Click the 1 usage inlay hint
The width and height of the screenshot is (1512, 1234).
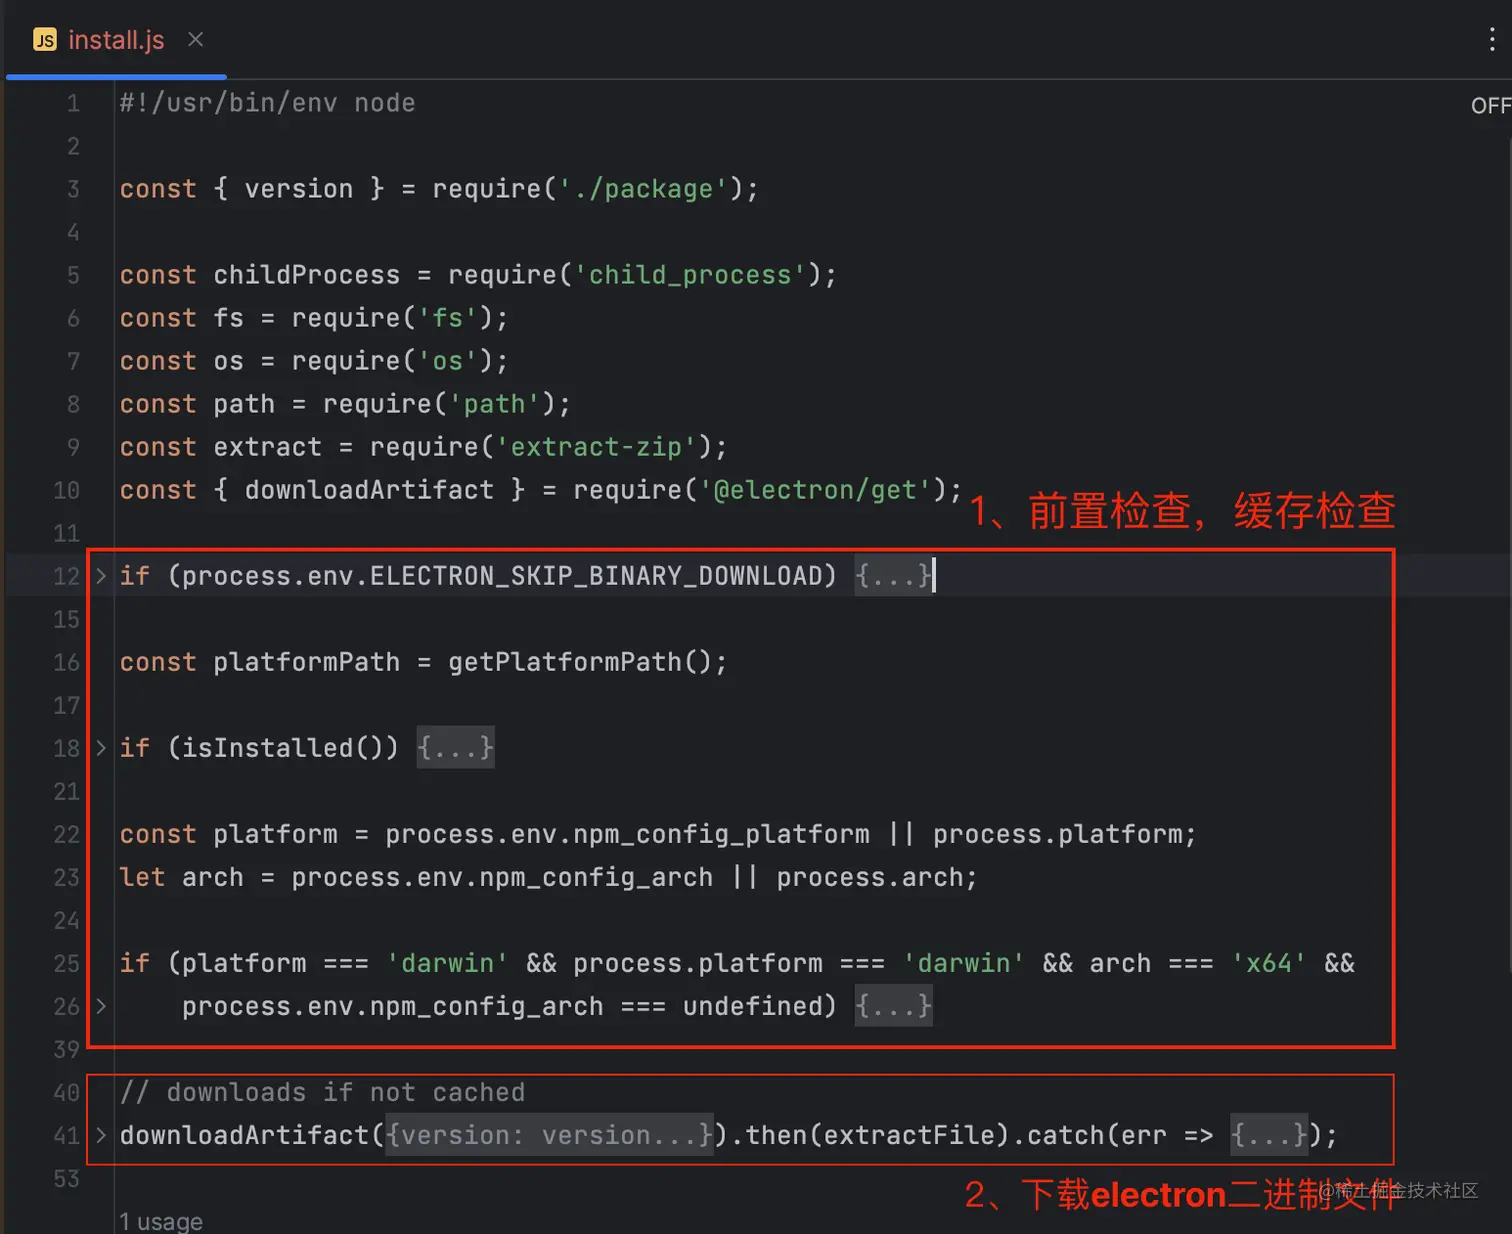click(x=161, y=1221)
